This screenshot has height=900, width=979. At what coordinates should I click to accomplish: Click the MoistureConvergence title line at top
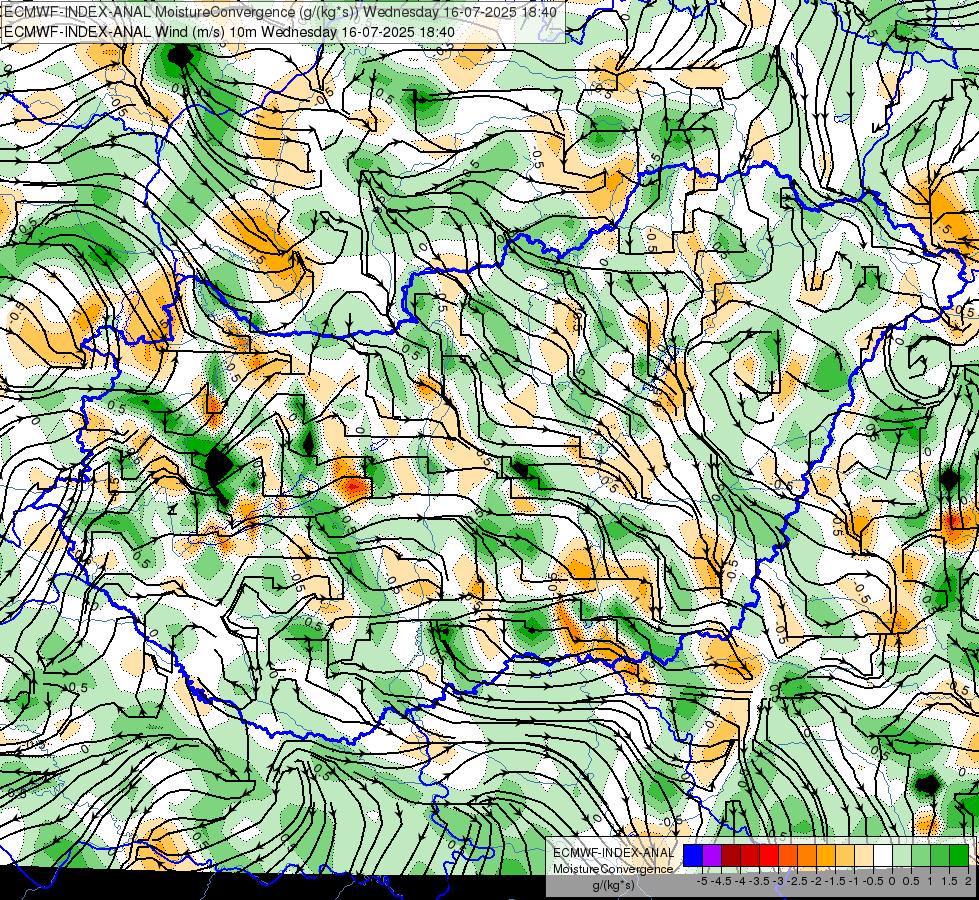click(280, 12)
